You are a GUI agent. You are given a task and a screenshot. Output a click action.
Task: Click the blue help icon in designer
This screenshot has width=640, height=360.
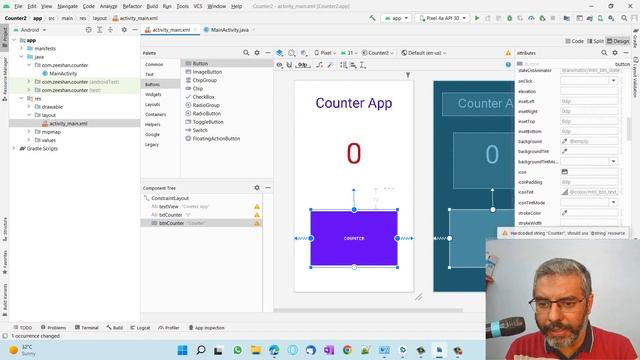[508, 64]
